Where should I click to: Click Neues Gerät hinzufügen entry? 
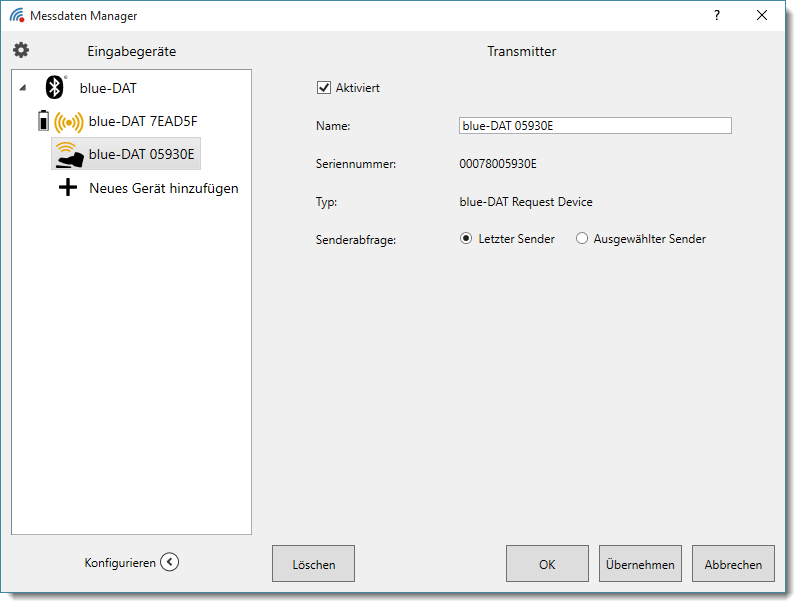coord(163,188)
